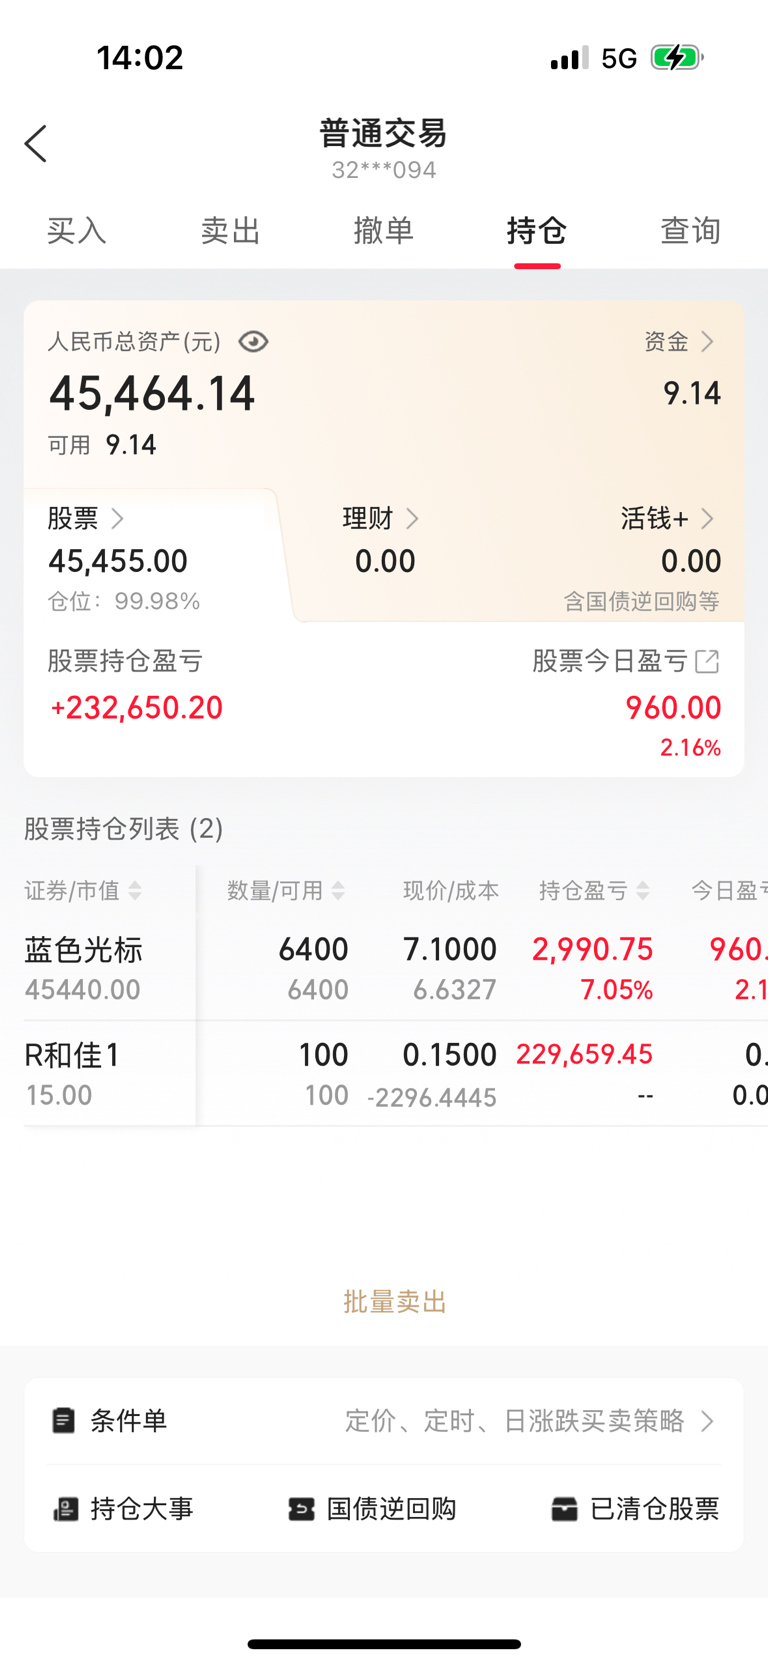Tap the 条件单 document icon
Image resolution: width=769 pixels, height=1665 pixels.
coord(63,1420)
